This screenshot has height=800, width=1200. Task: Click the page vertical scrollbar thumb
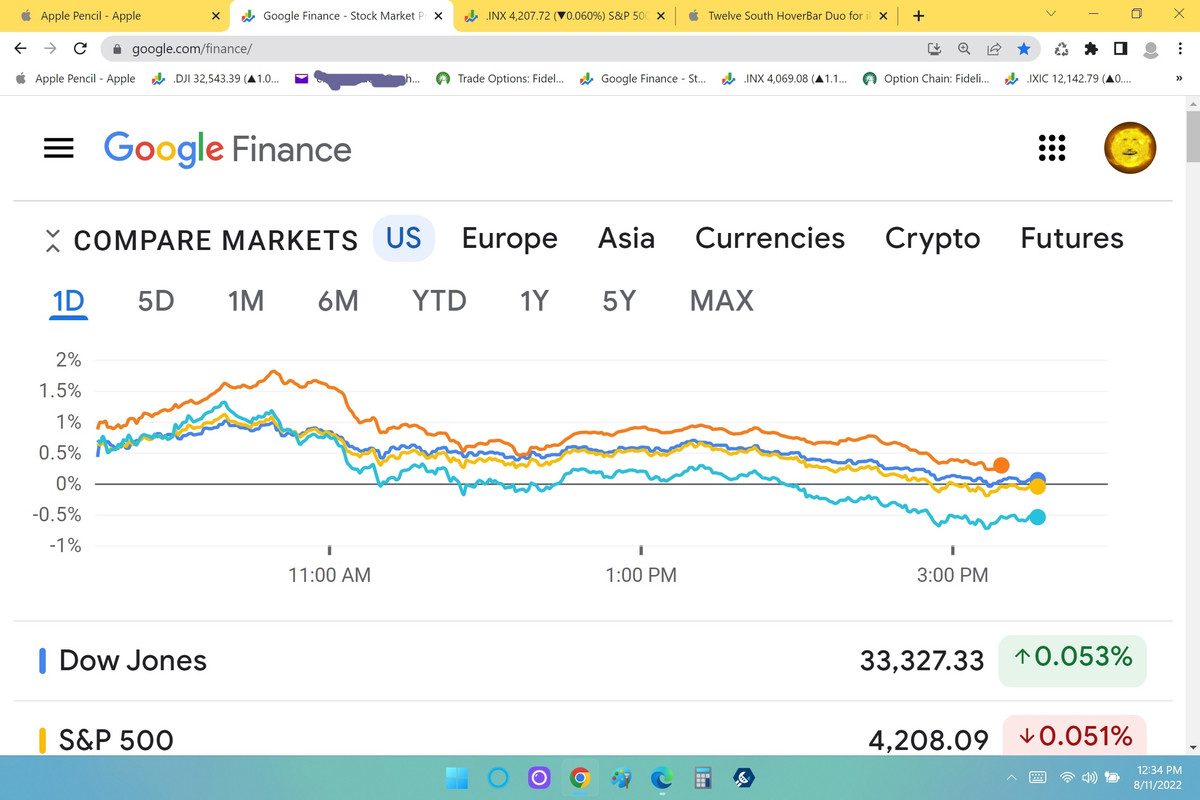1191,135
